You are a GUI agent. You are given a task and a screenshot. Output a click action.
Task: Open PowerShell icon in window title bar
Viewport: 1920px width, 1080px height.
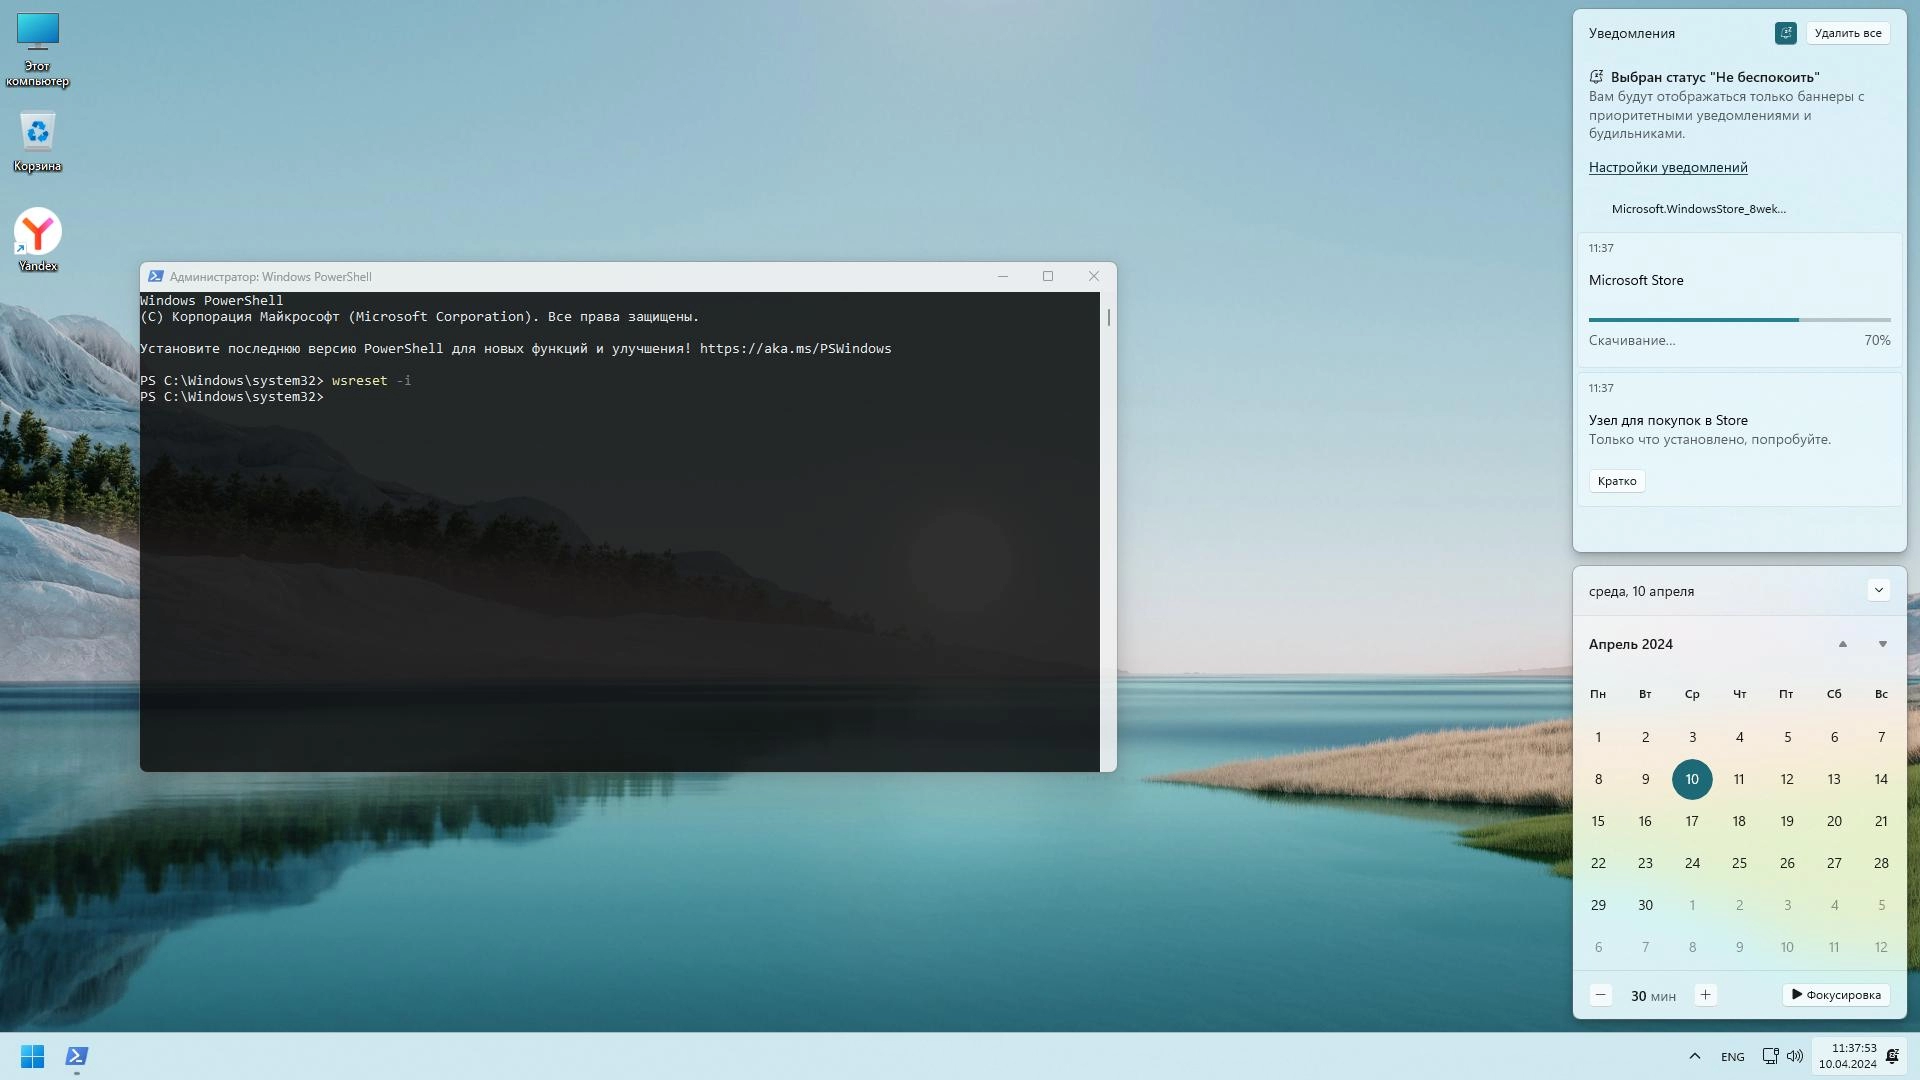tap(155, 277)
